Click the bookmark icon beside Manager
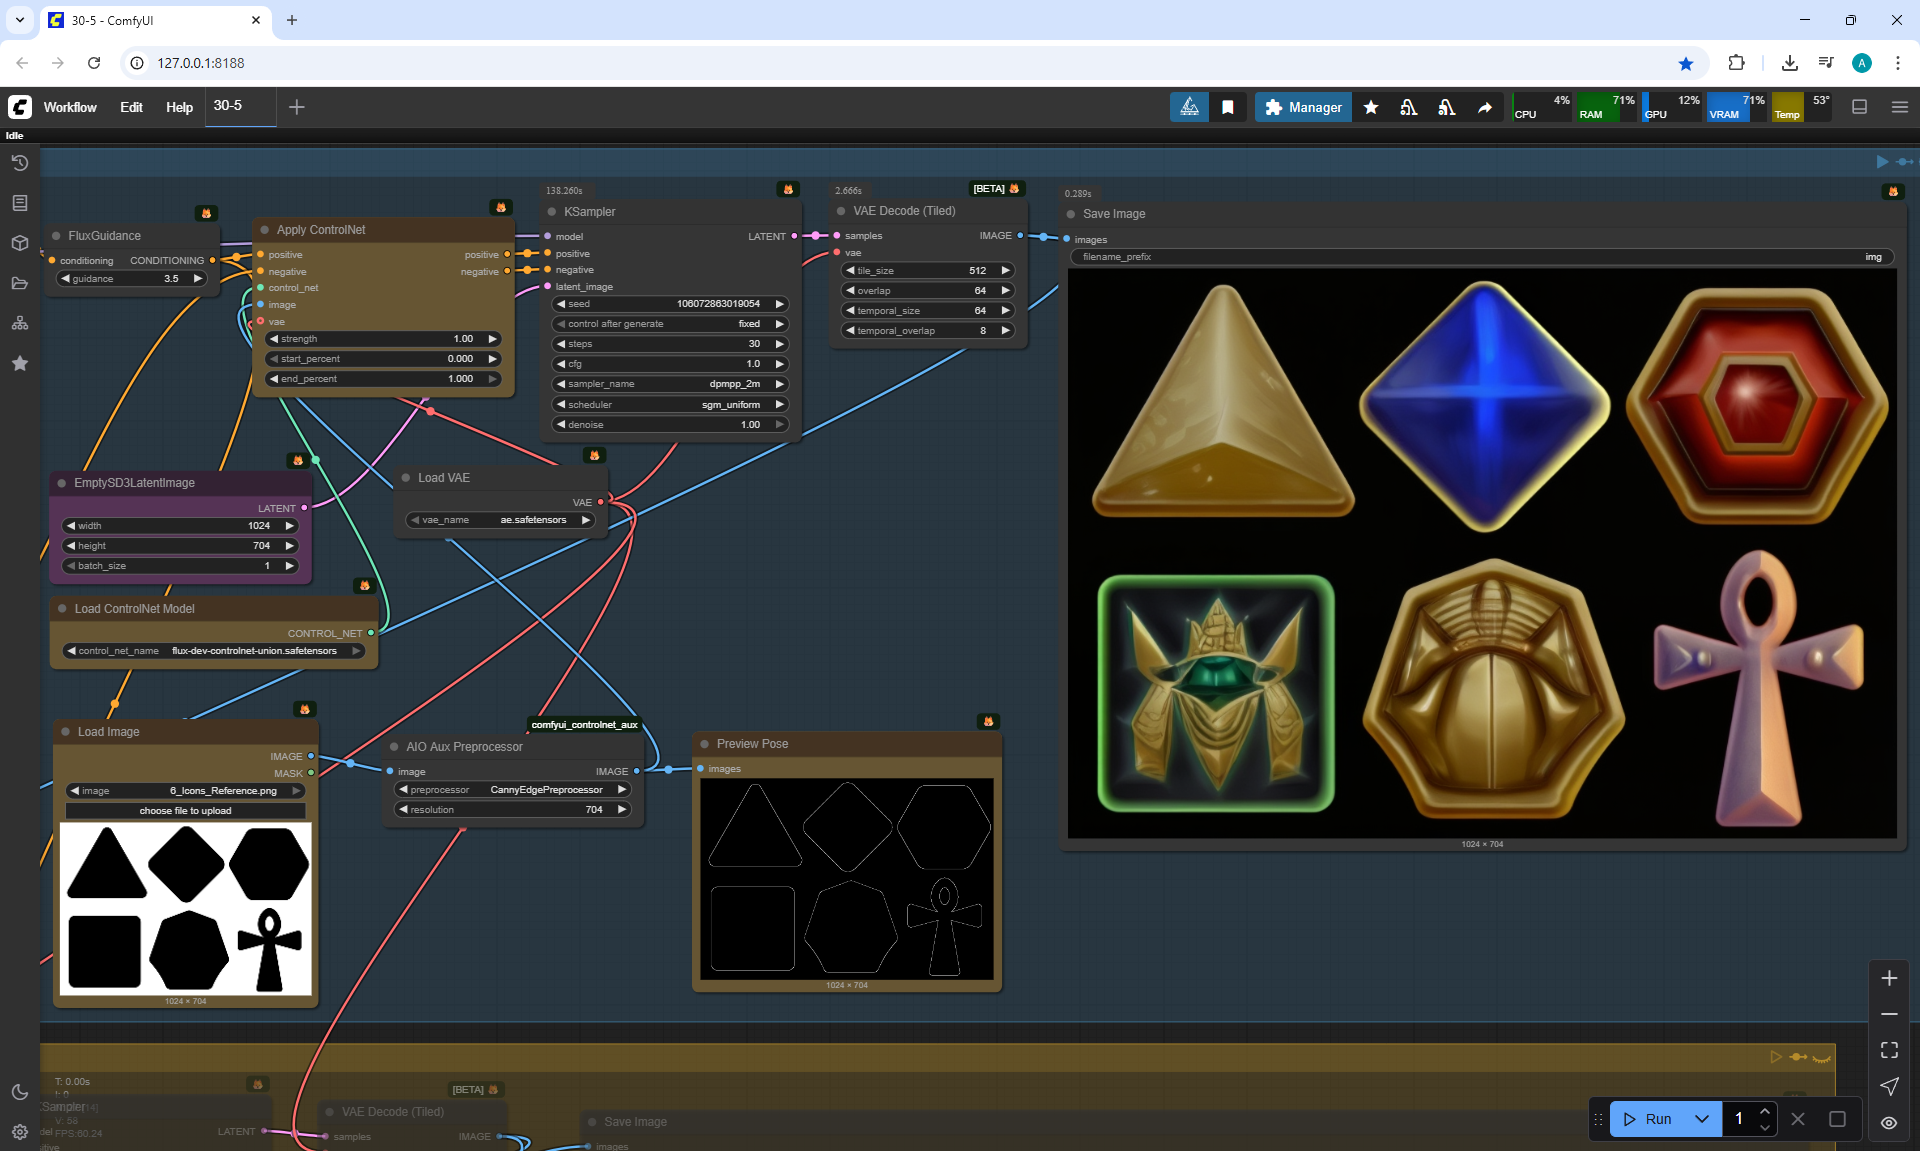Viewport: 1920px width, 1151px height. point(1227,107)
